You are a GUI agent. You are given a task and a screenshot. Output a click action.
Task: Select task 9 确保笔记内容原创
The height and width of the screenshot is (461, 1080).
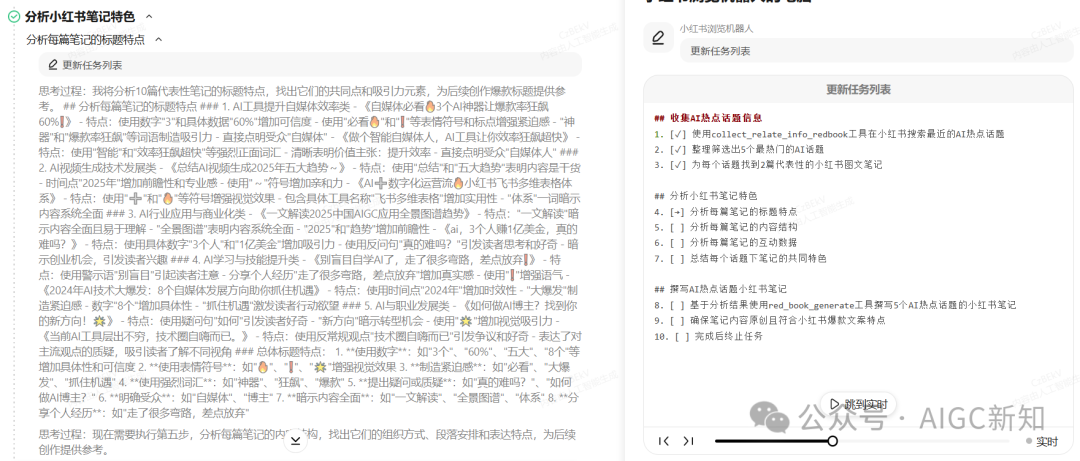(771, 320)
